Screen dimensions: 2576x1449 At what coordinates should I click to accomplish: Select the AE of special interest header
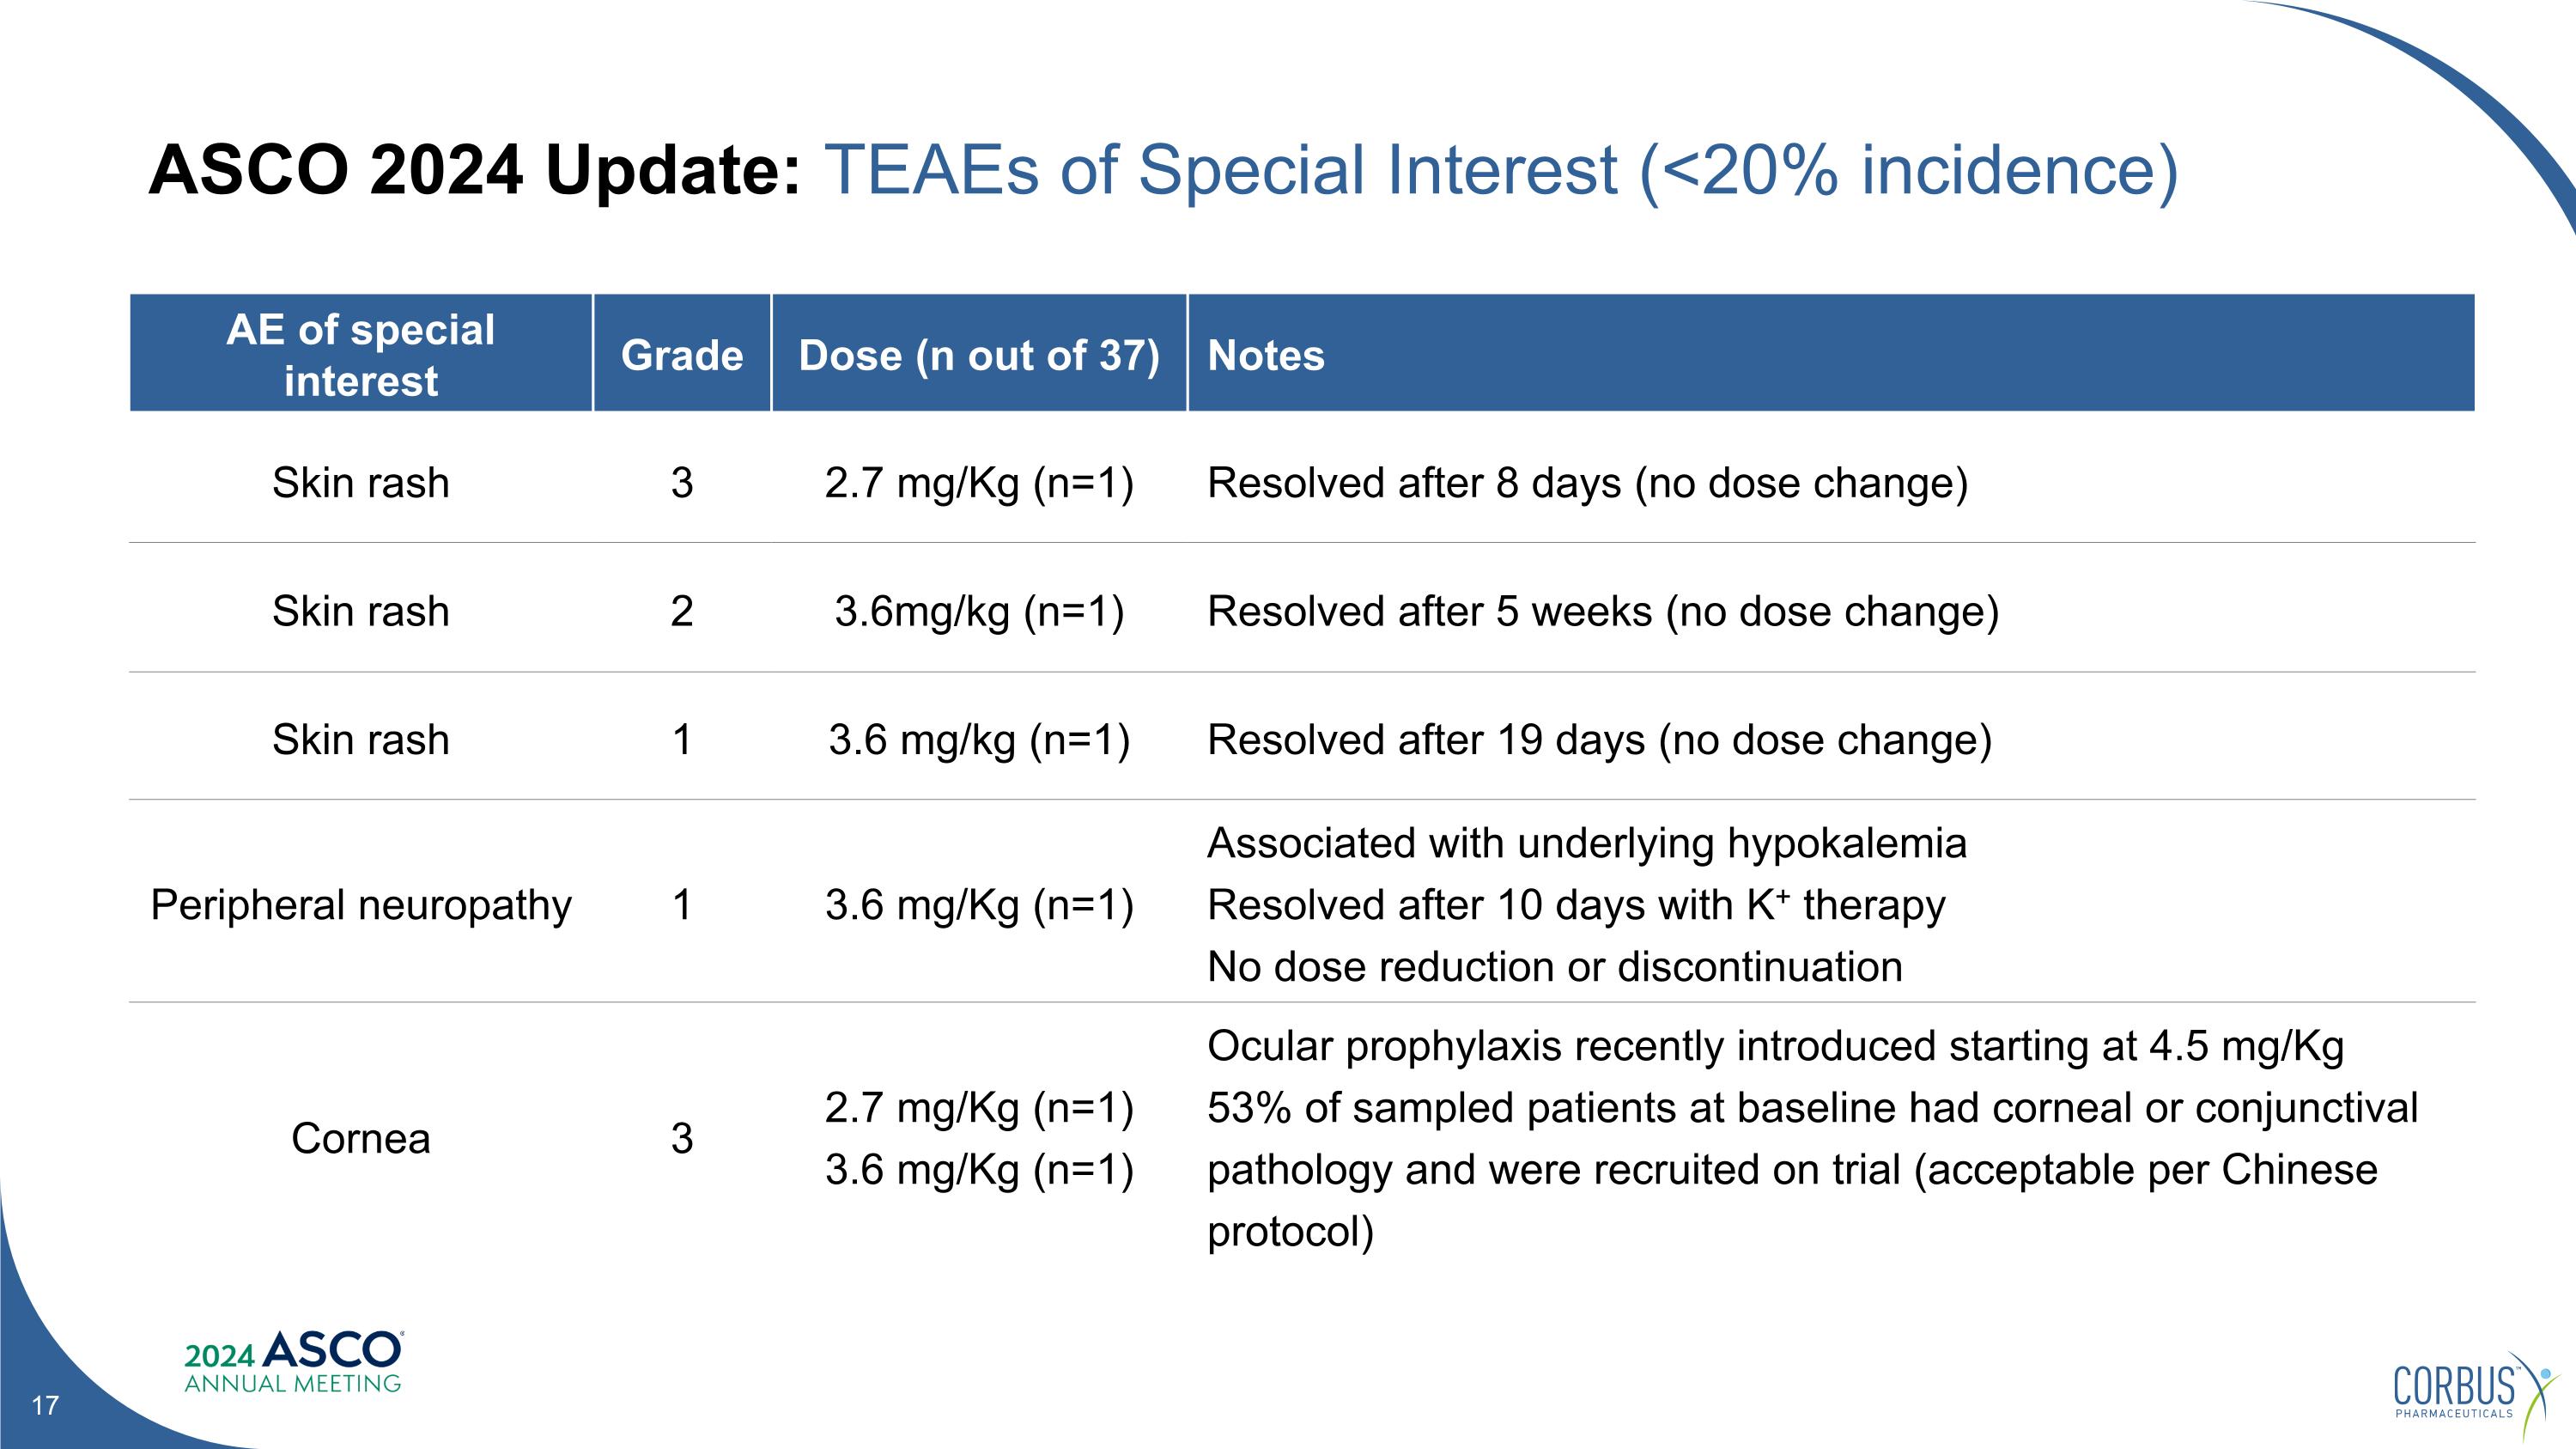click(x=360, y=355)
